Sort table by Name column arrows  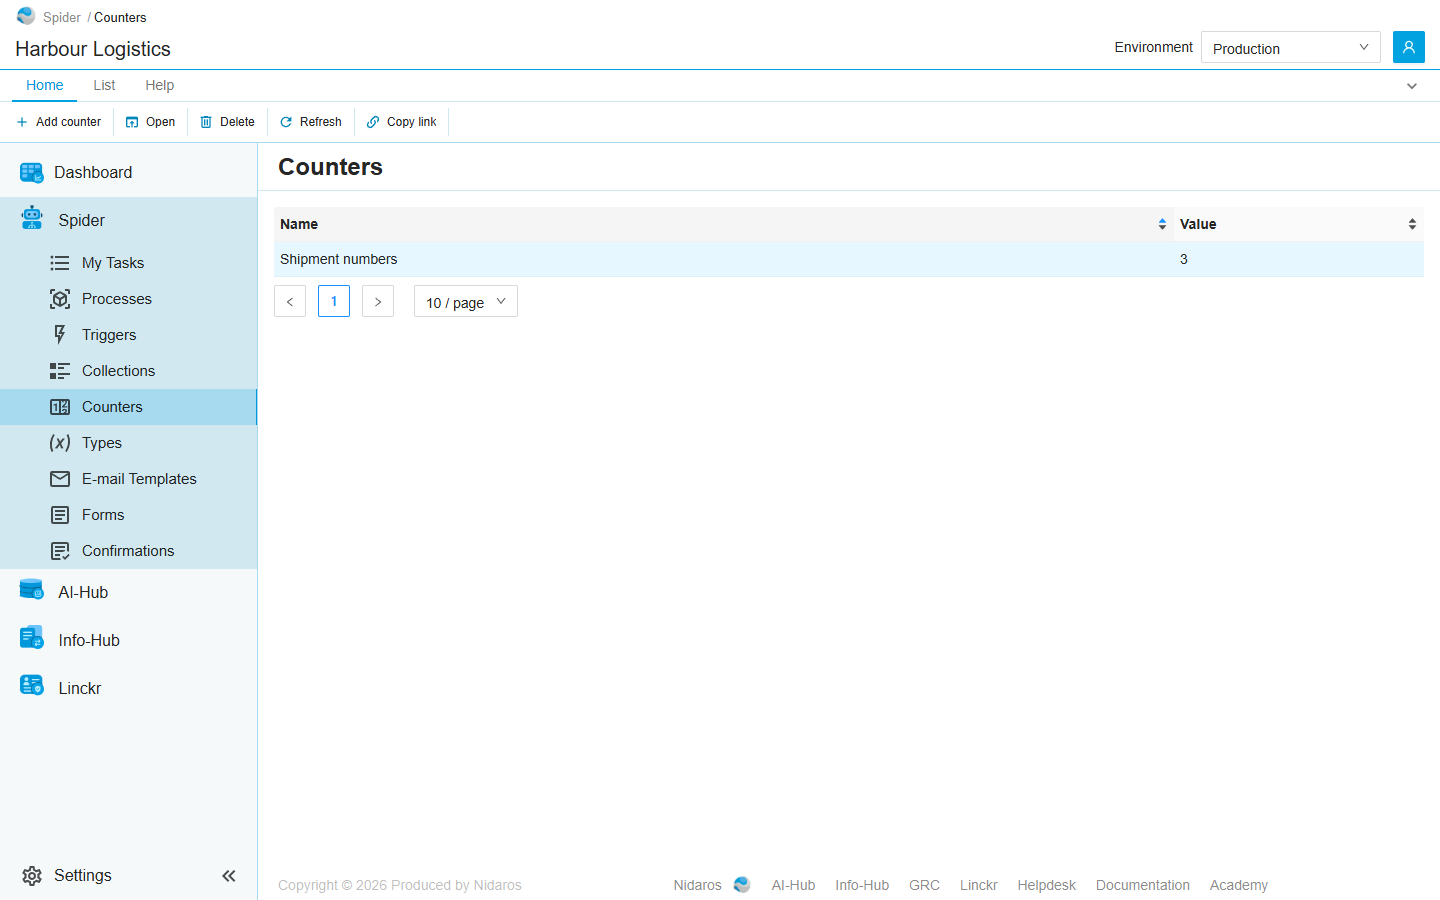point(1162,224)
